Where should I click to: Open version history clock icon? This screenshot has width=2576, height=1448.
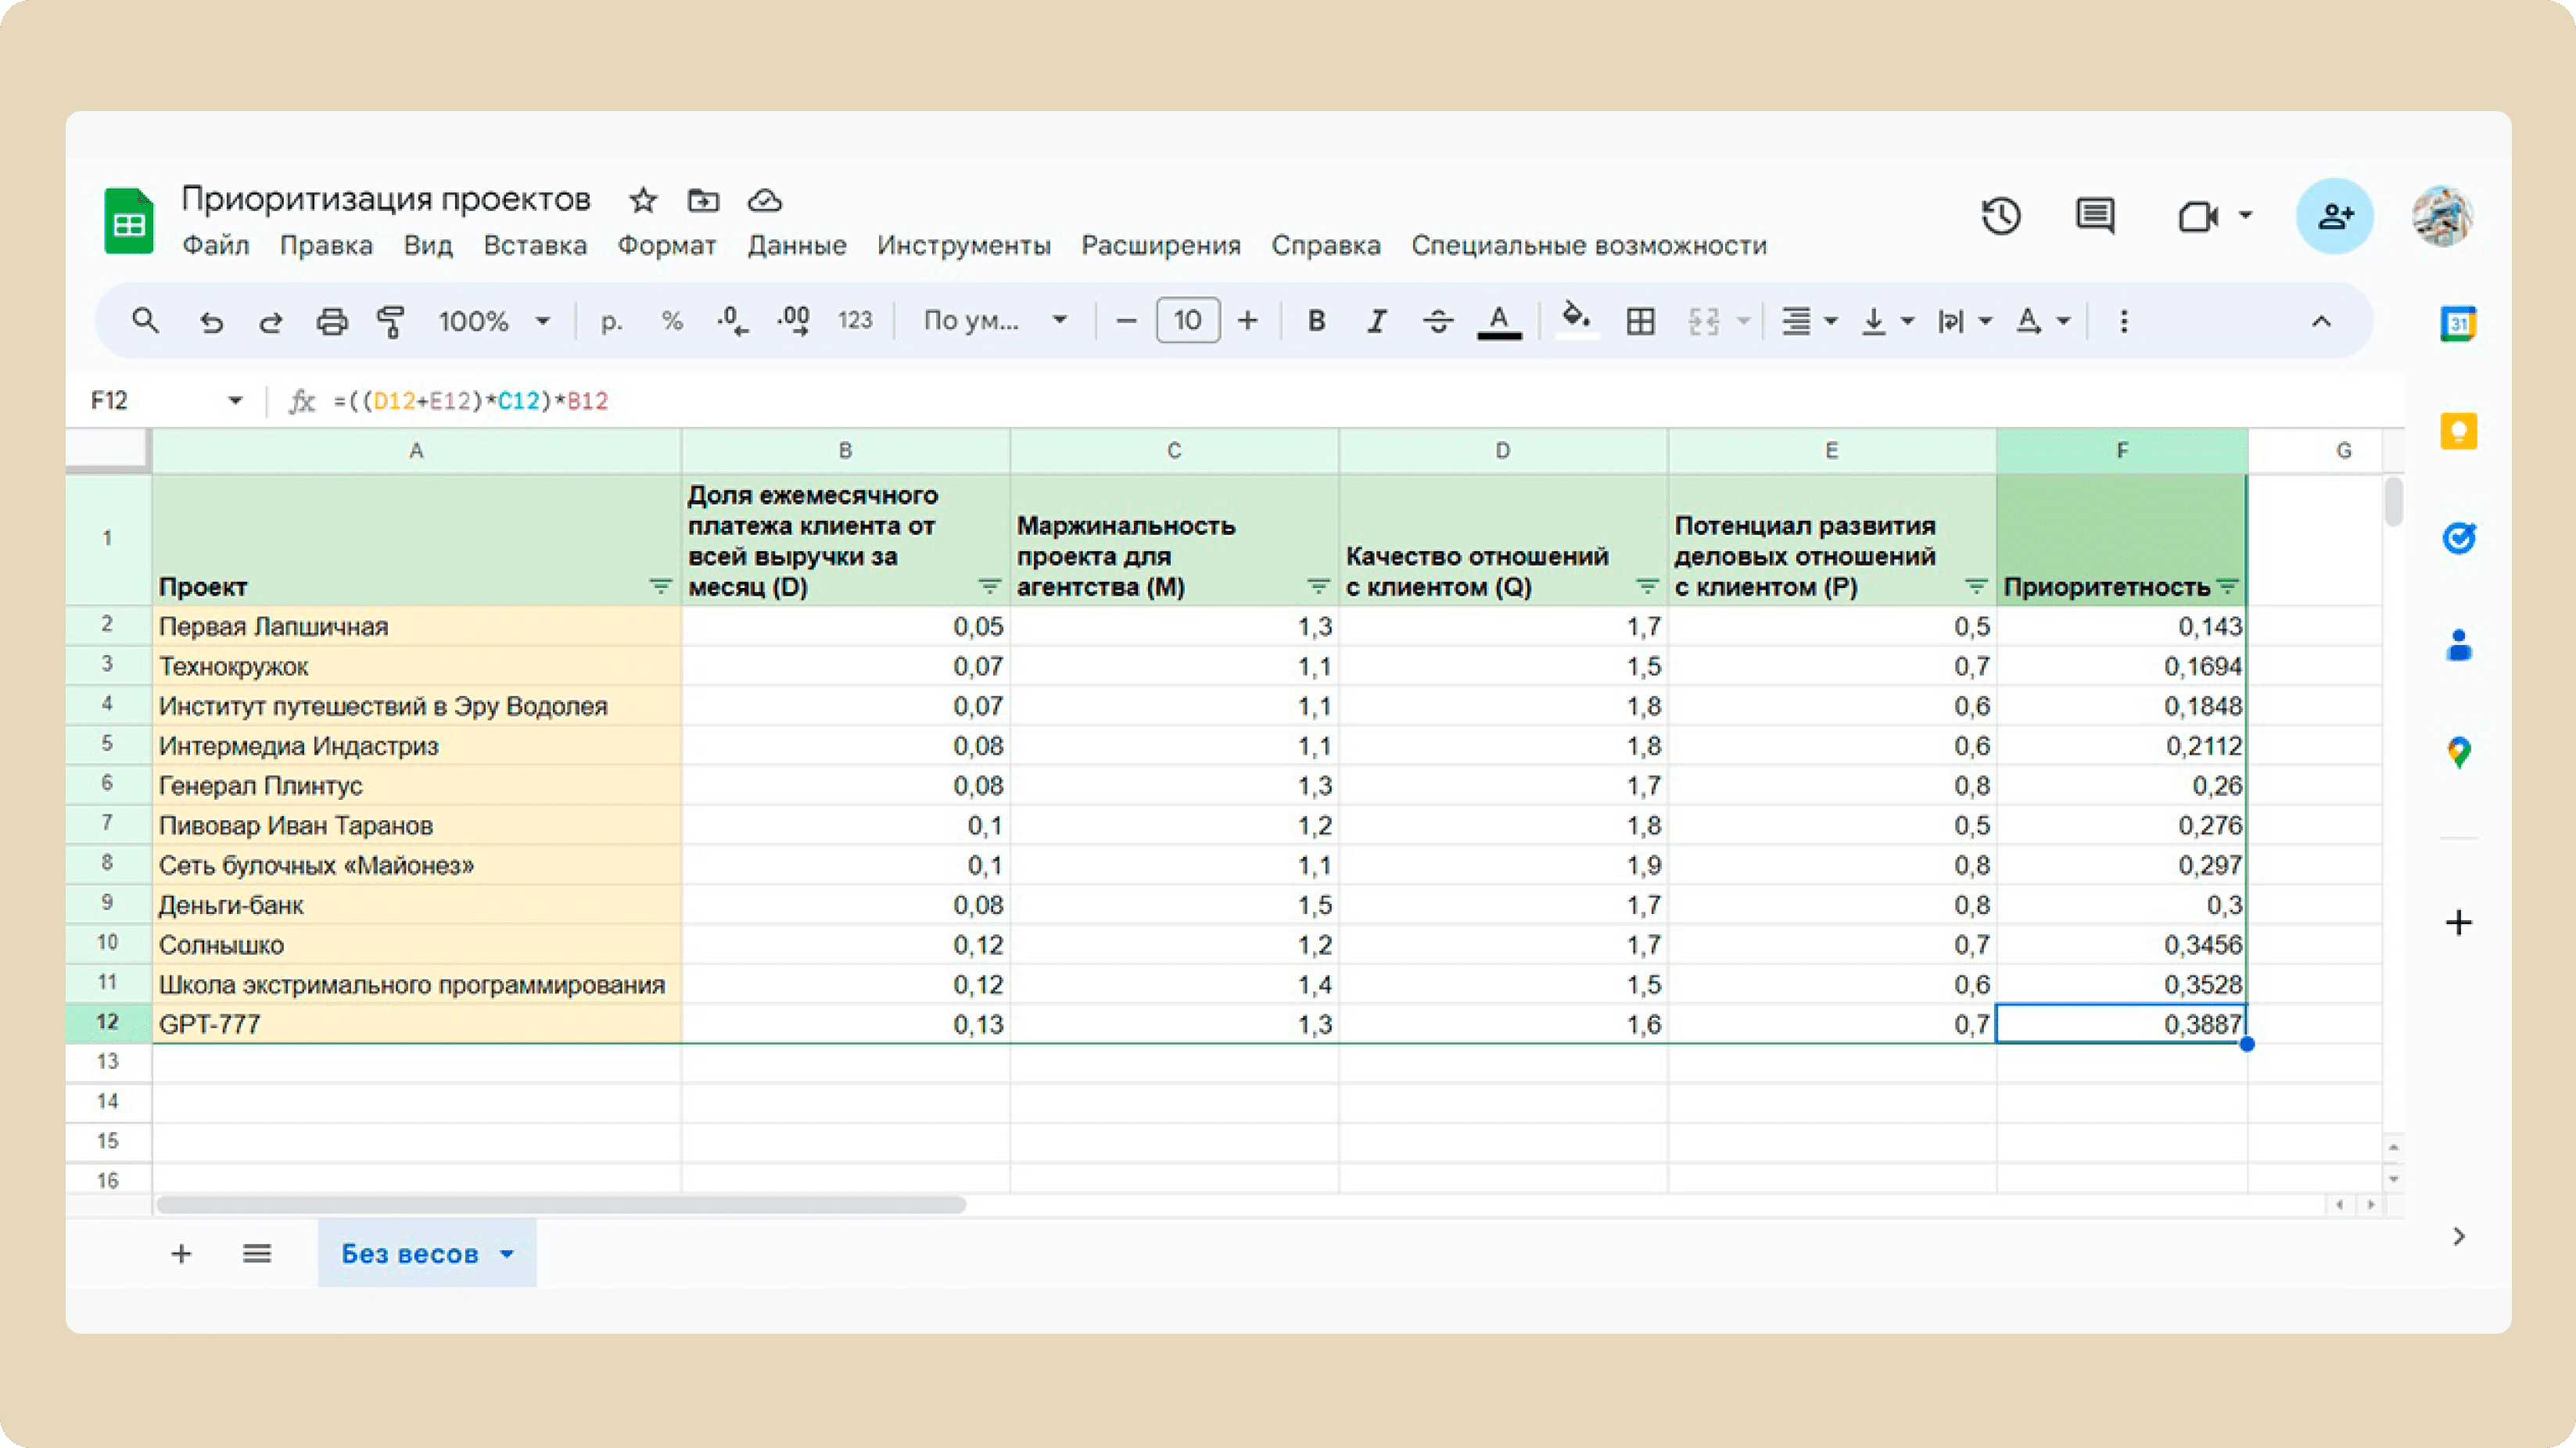pyautogui.click(x=2001, y=216)
